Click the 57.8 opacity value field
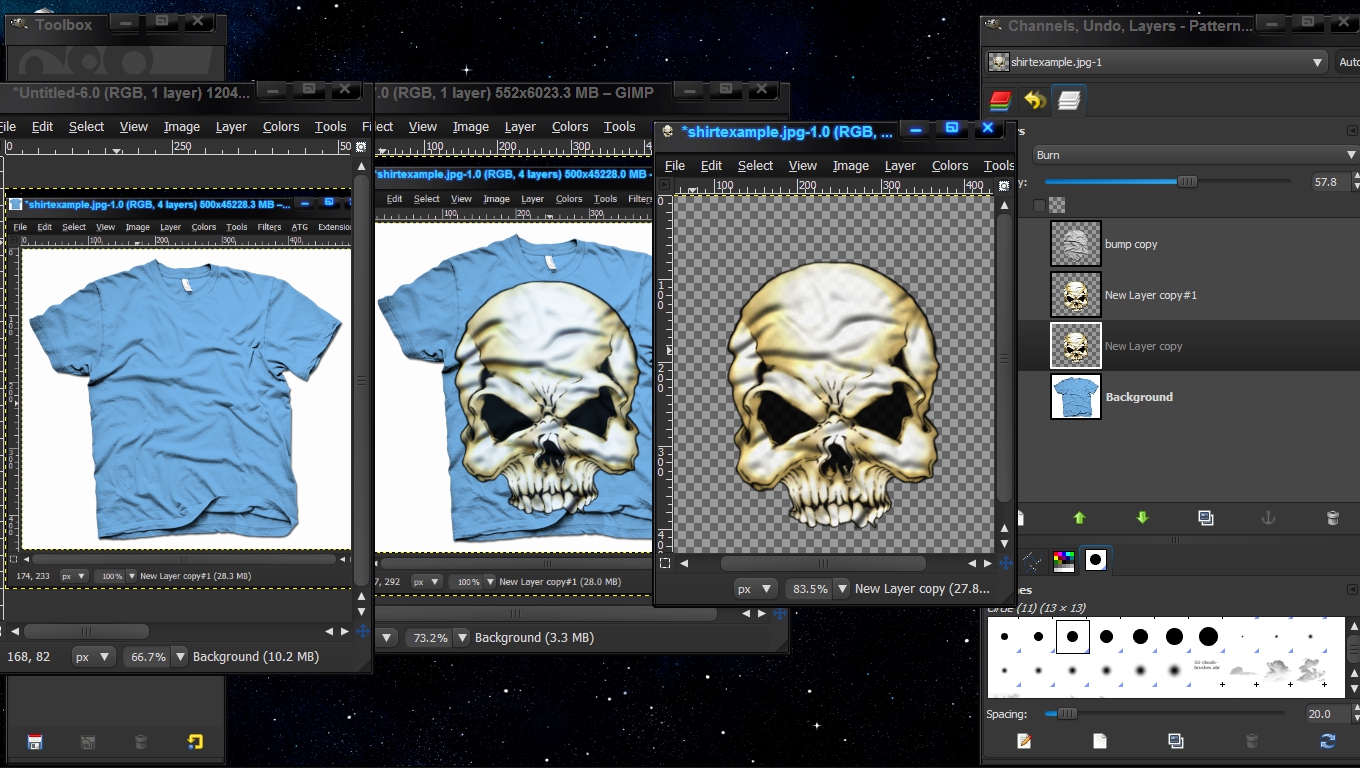1360x768 pixels. click(x=1328, y=182)
